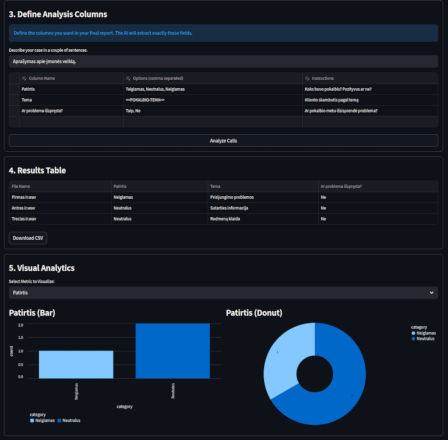Click Neigiamas legend entry beside the donut chart
The height and width of the screenshot is (440, 448).
pos(424,333)
